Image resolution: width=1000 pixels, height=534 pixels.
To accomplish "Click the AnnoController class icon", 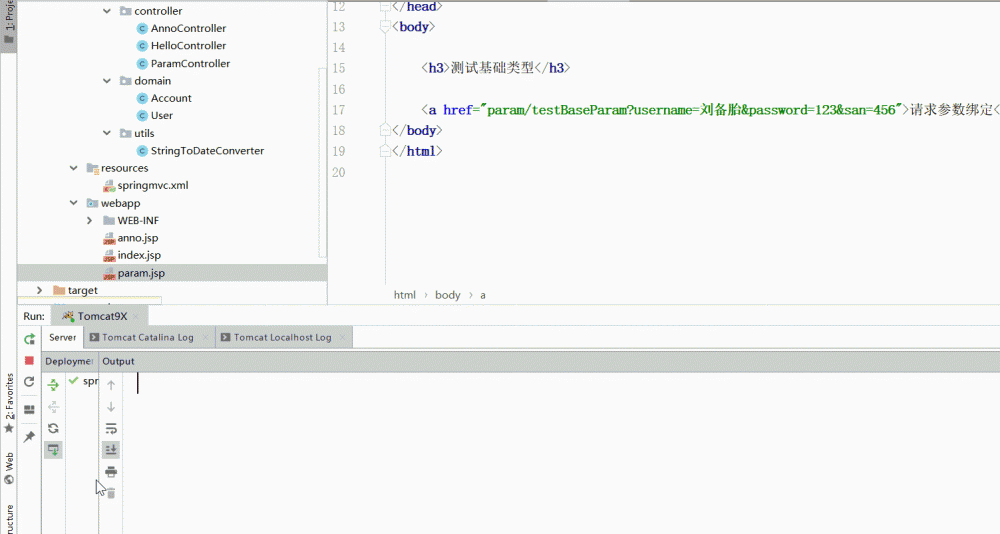I will pos(143,28).
